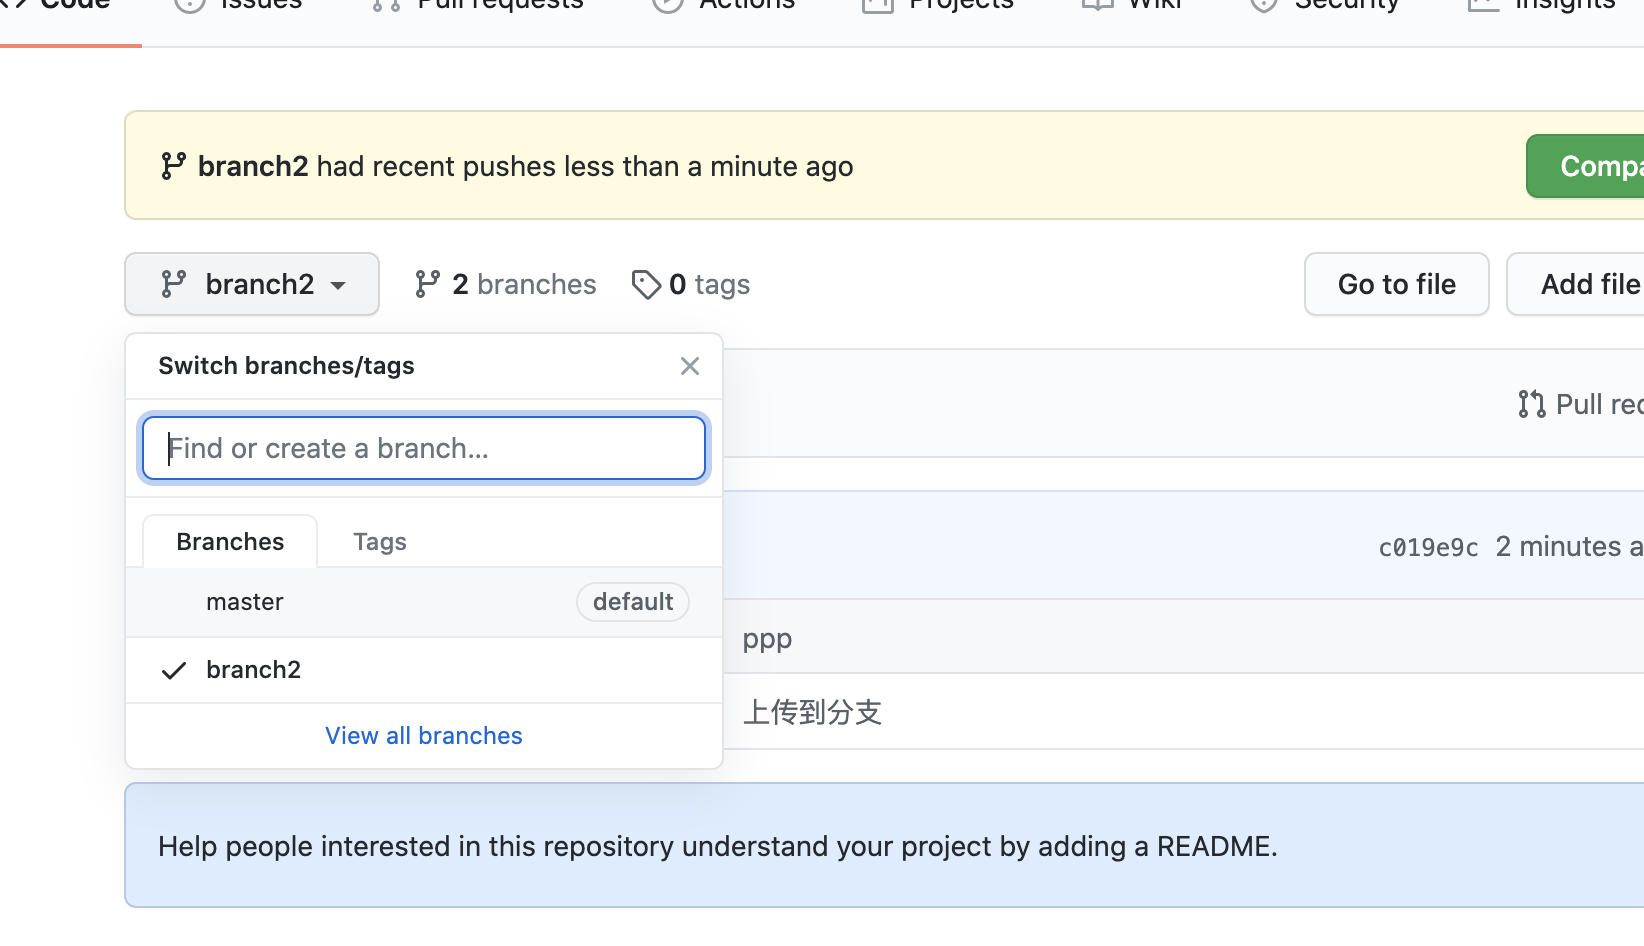The width and height of the screenshot is (1644, 946).
Task: Open the Pull request contribution link
Action: point(1582,404)
